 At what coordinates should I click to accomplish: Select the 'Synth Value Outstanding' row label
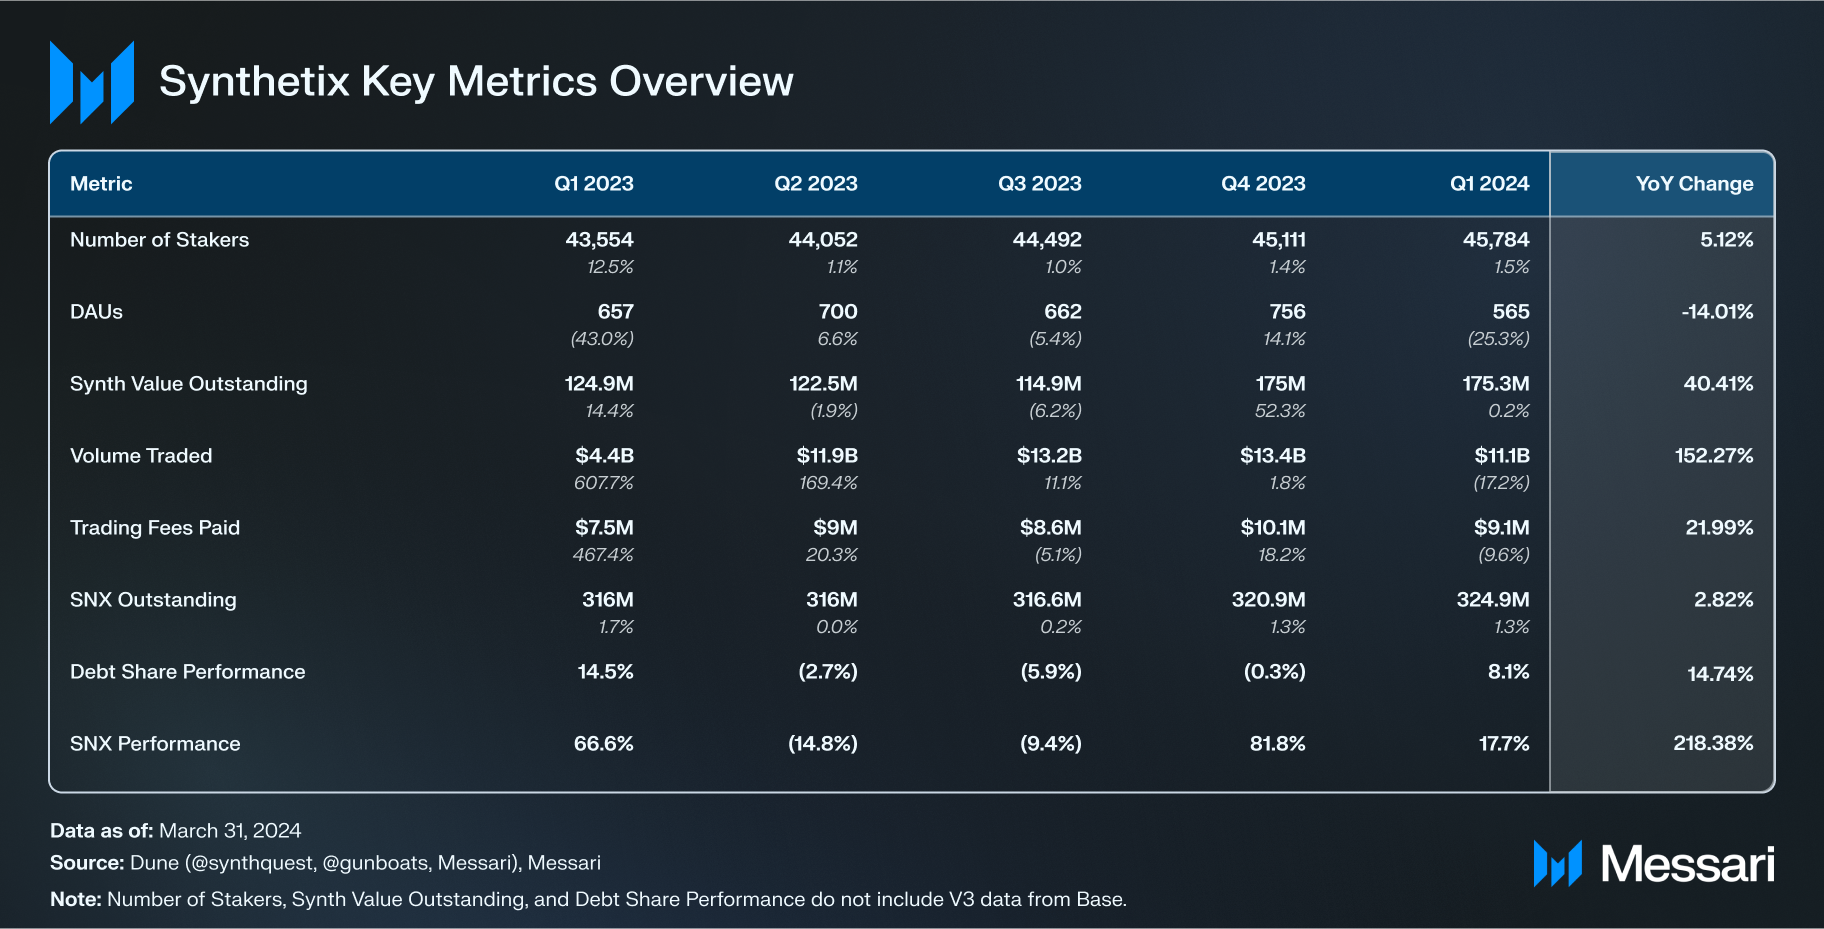pos(189,384)
